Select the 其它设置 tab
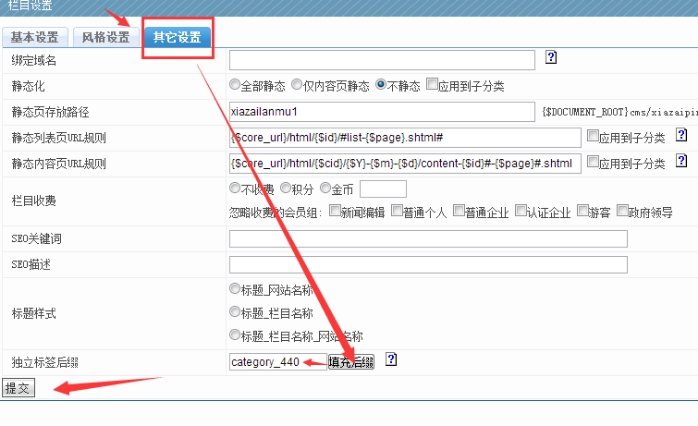The width and height of the screenshot is (698, 426). point(177,38)
